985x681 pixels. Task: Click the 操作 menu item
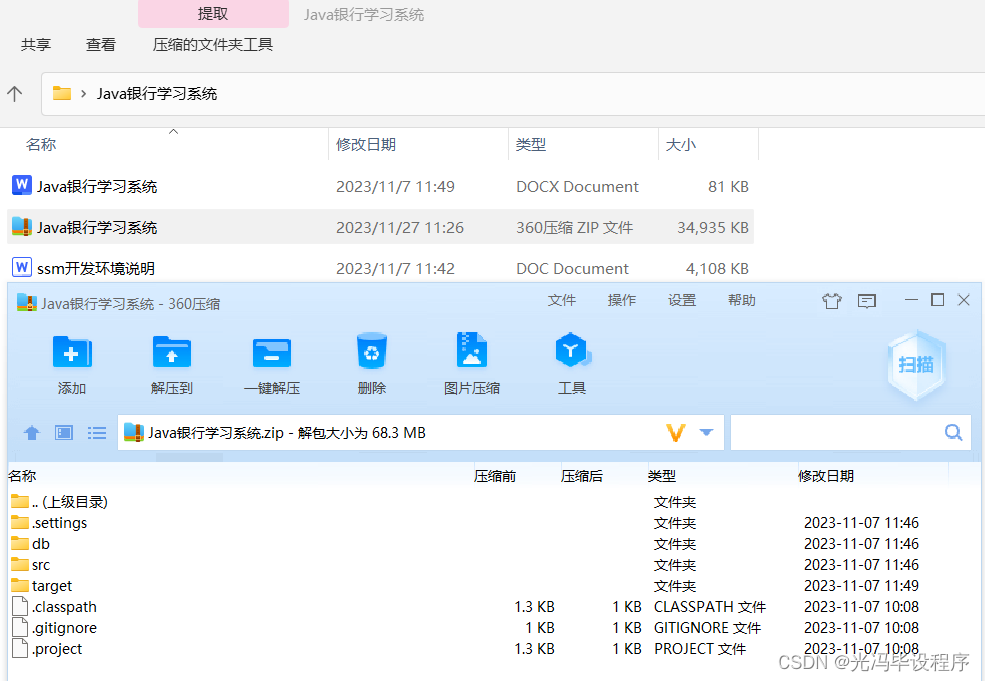621,299
